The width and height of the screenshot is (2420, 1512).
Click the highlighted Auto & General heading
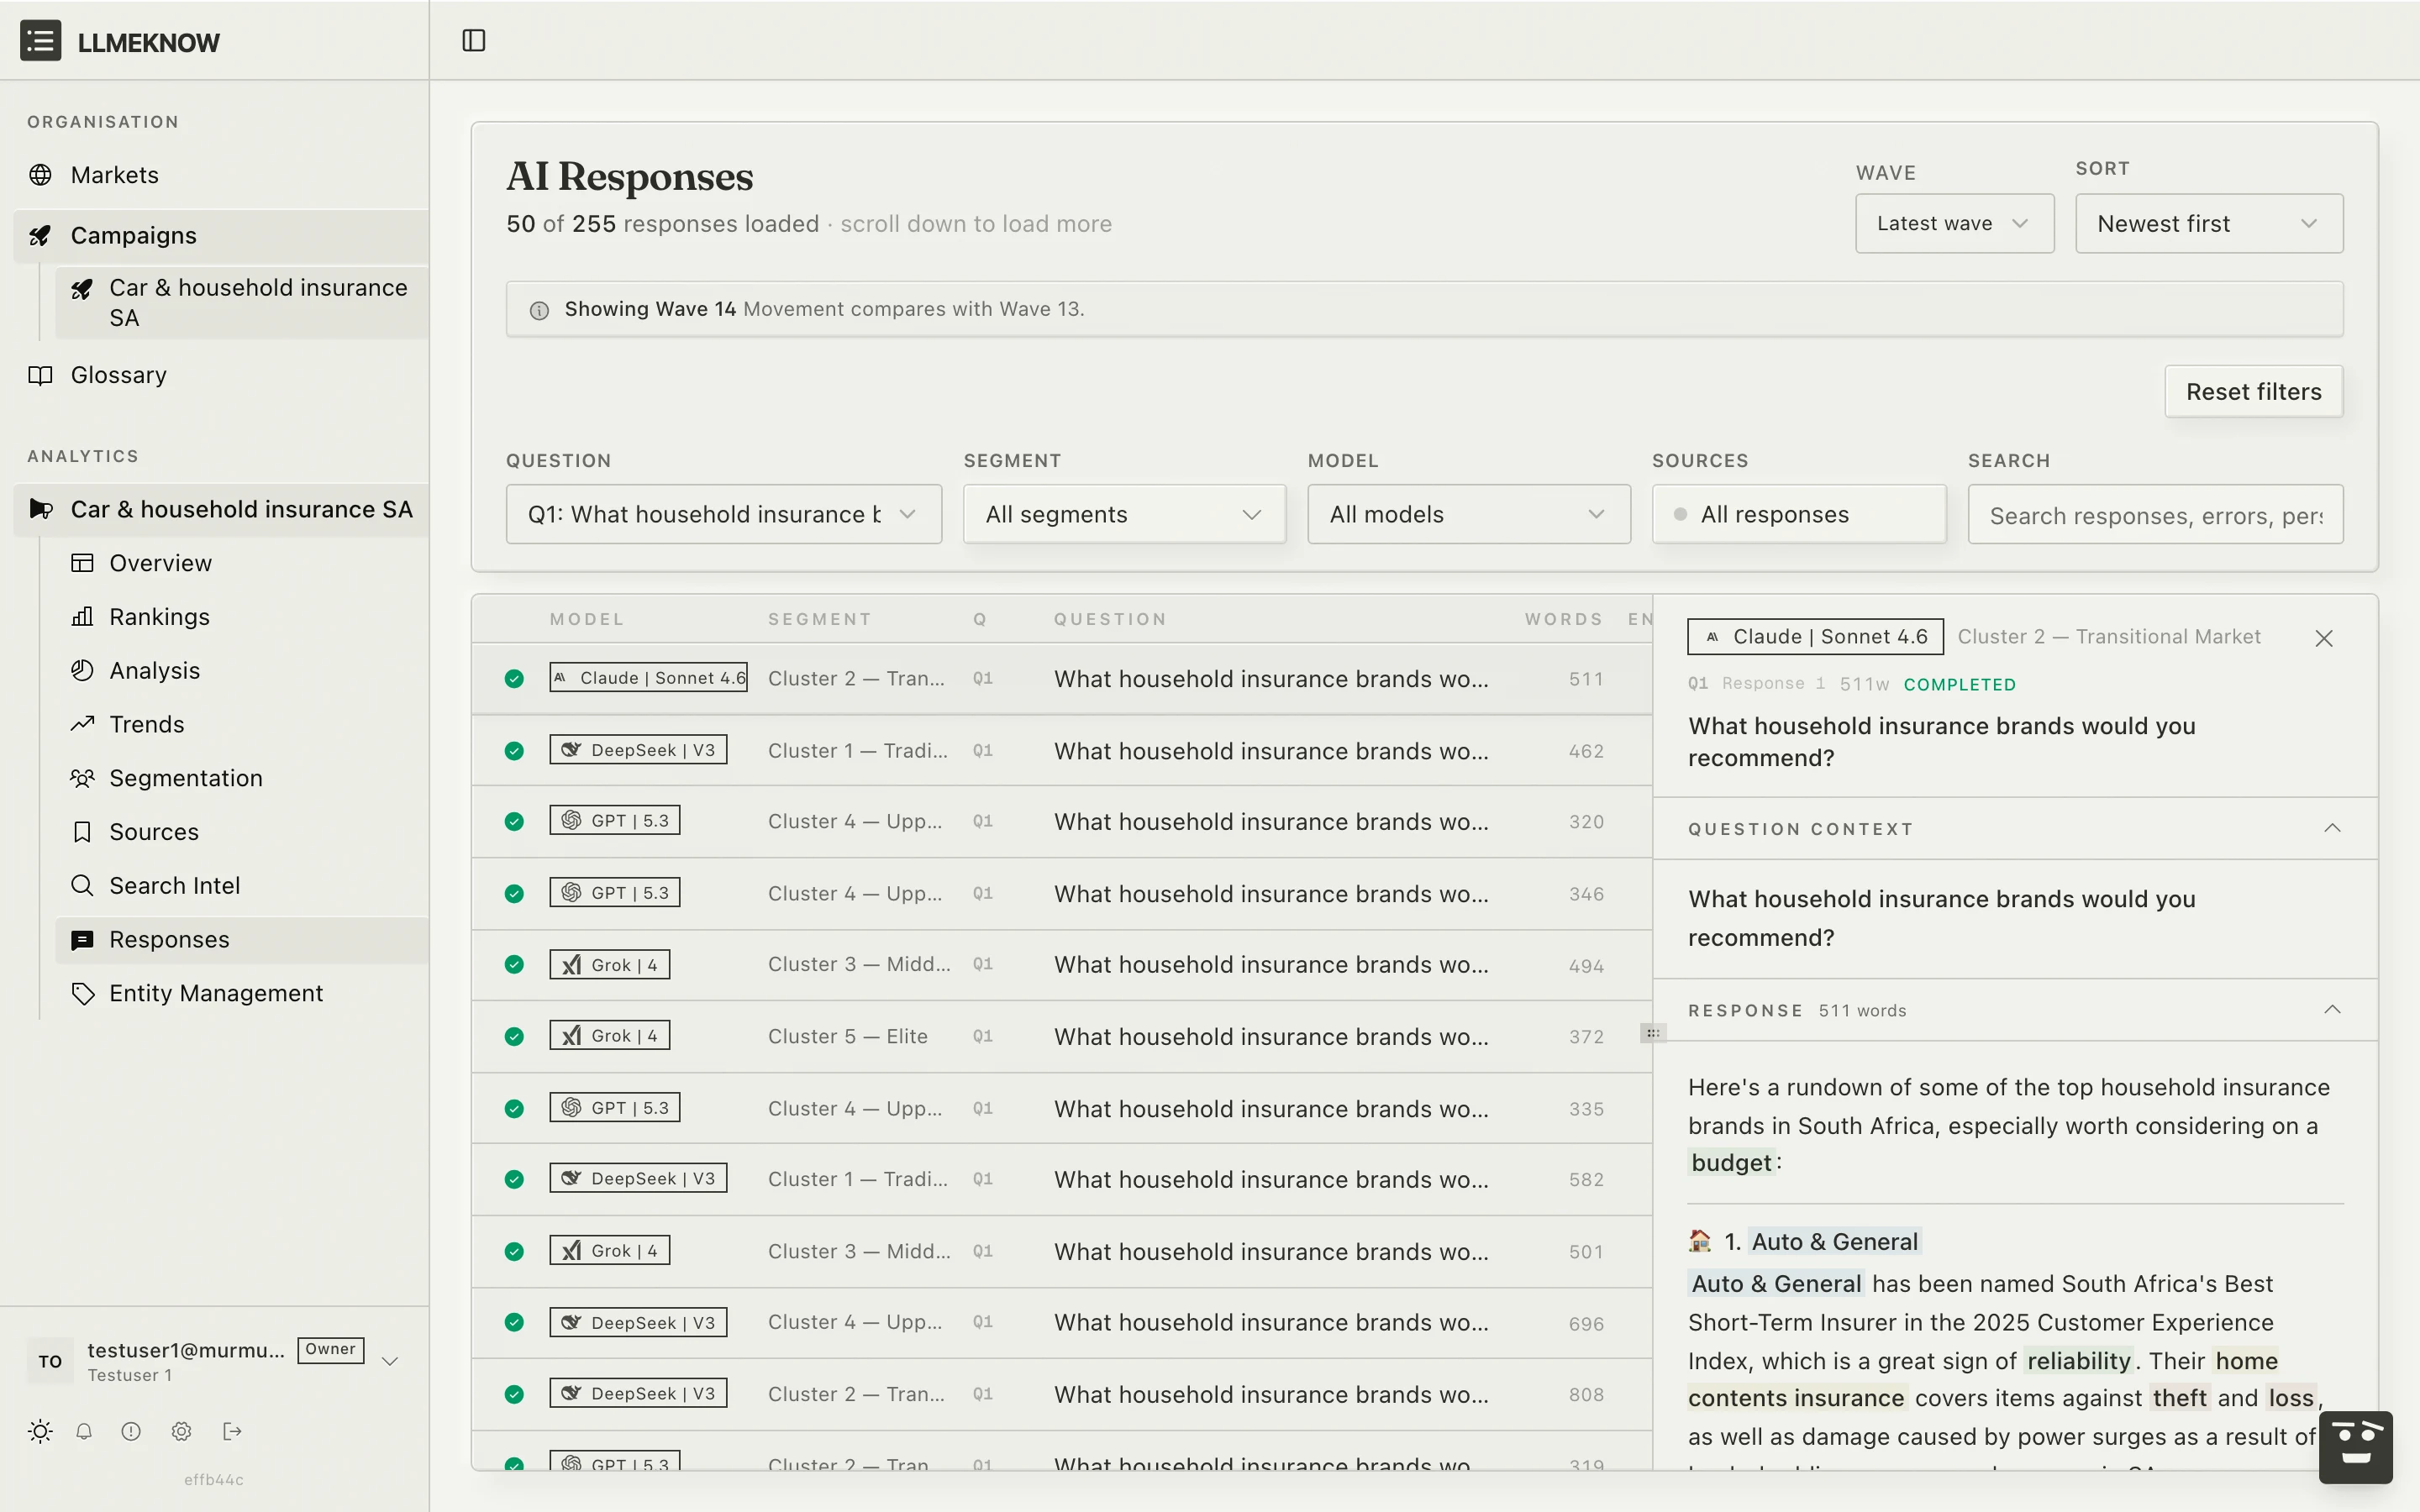click(x=1834, y=1242)
